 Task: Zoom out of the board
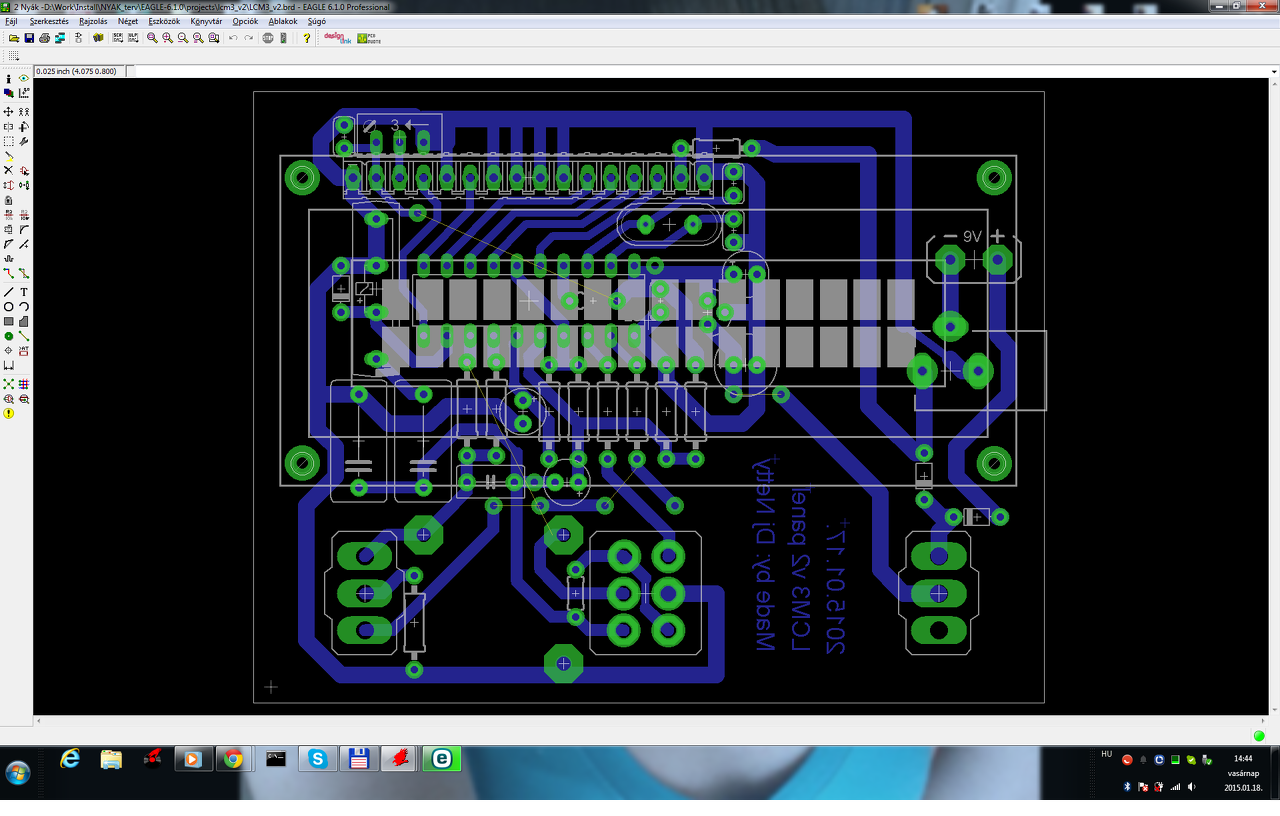183,38
